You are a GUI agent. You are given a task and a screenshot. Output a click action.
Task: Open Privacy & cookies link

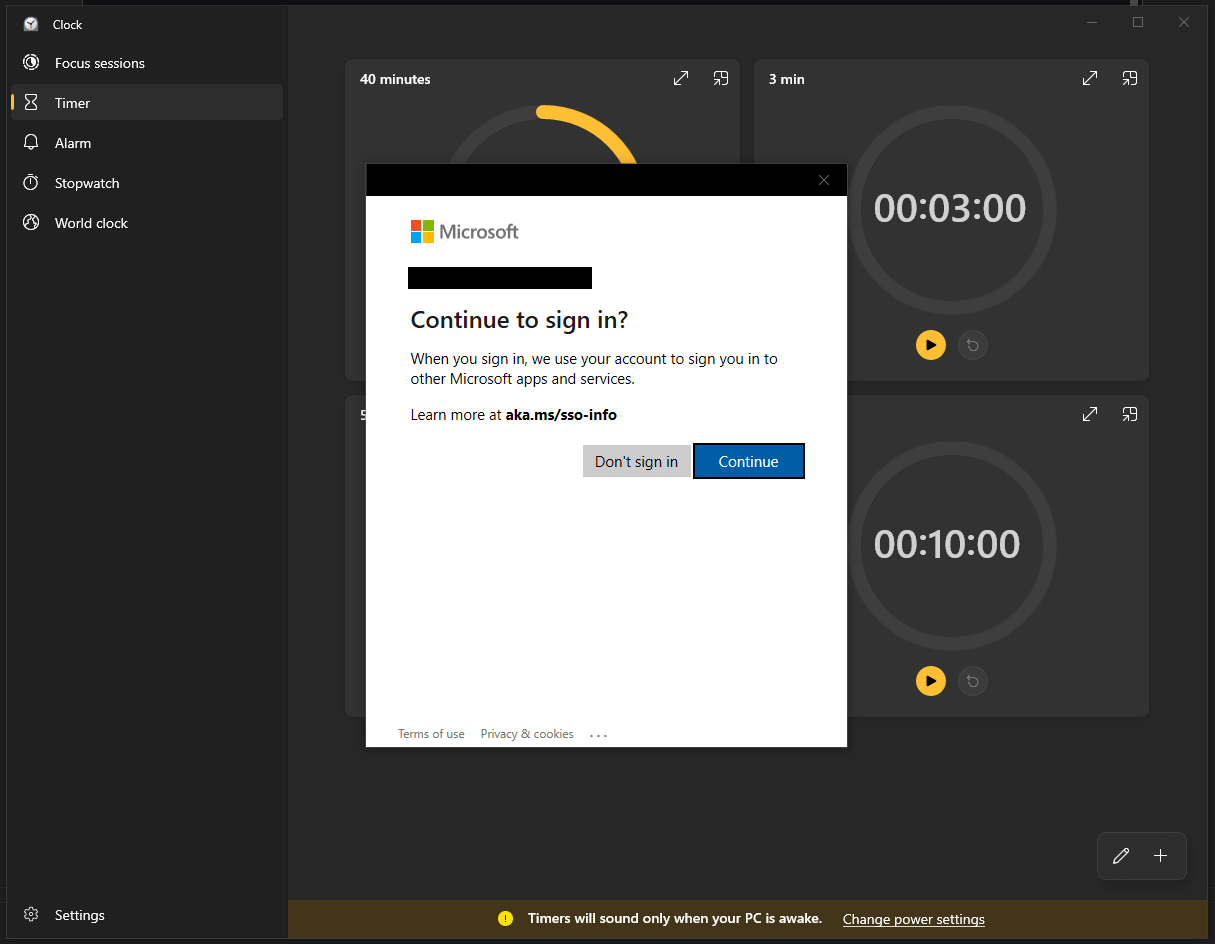527,734
